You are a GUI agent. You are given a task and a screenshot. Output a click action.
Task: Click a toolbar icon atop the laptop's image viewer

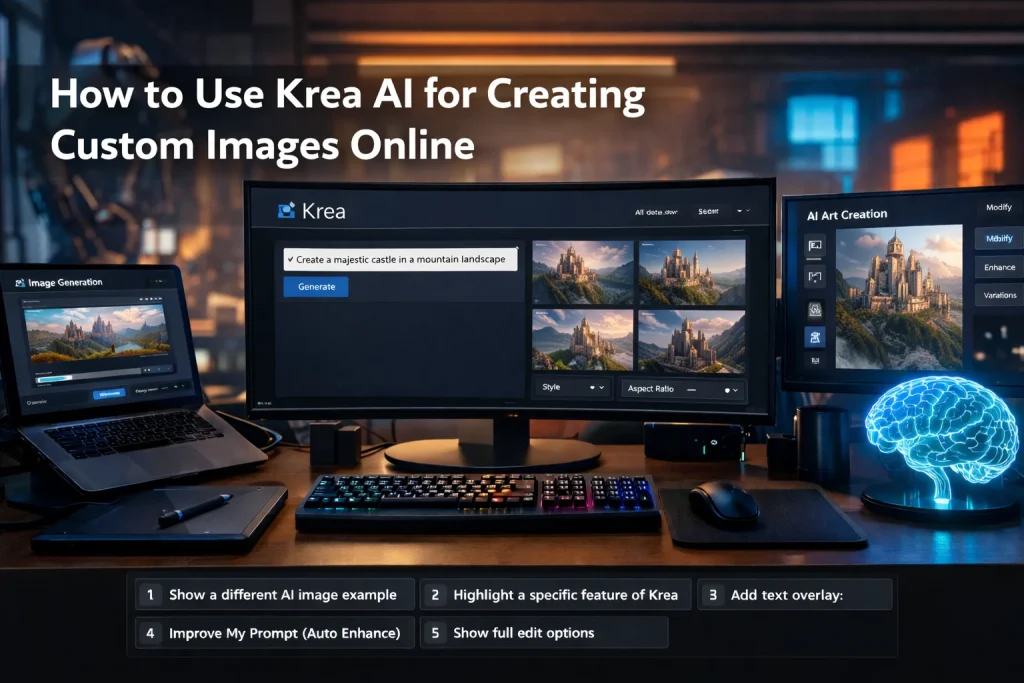pyautogui.click(x=150, y=297)
